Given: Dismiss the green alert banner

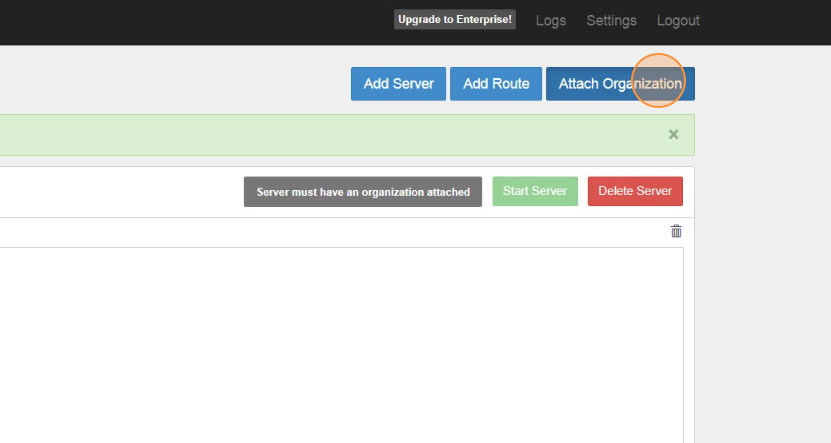Looking at the screenshot, I should click(673, 135).
